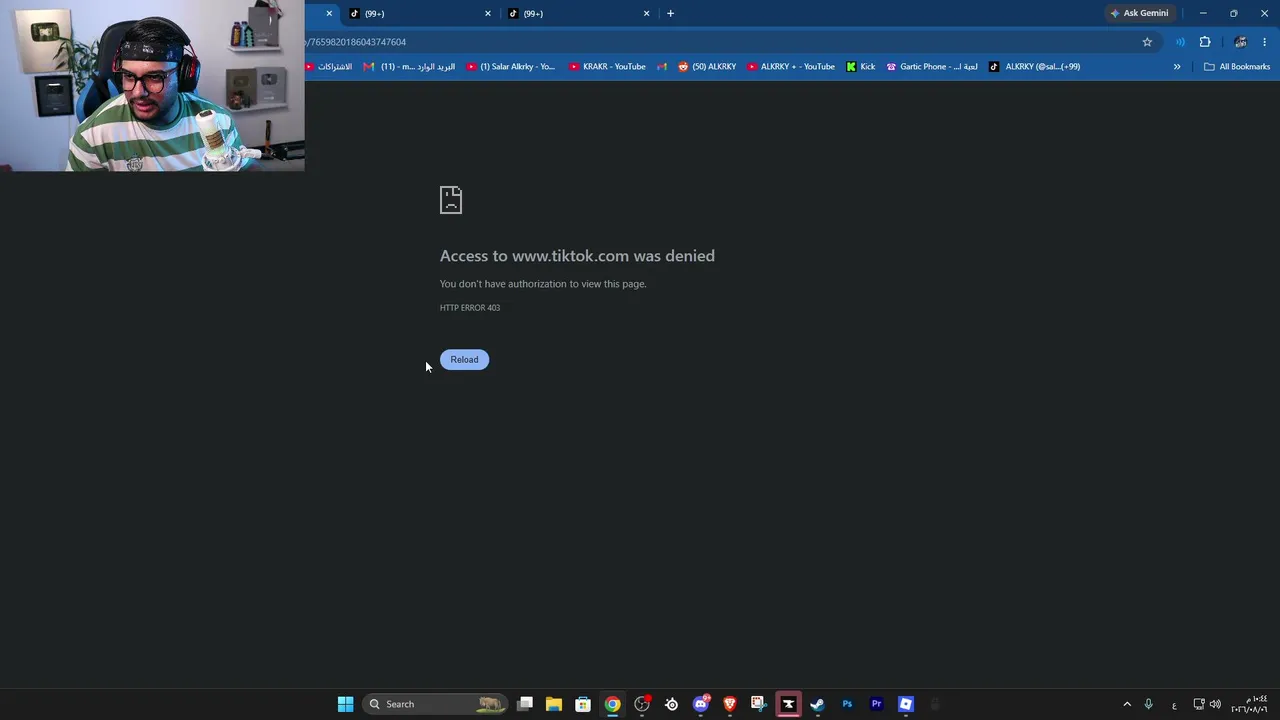Open the Chrome extensions puzzle icon
This screenshot has height=720, width=1280.
1205,42
